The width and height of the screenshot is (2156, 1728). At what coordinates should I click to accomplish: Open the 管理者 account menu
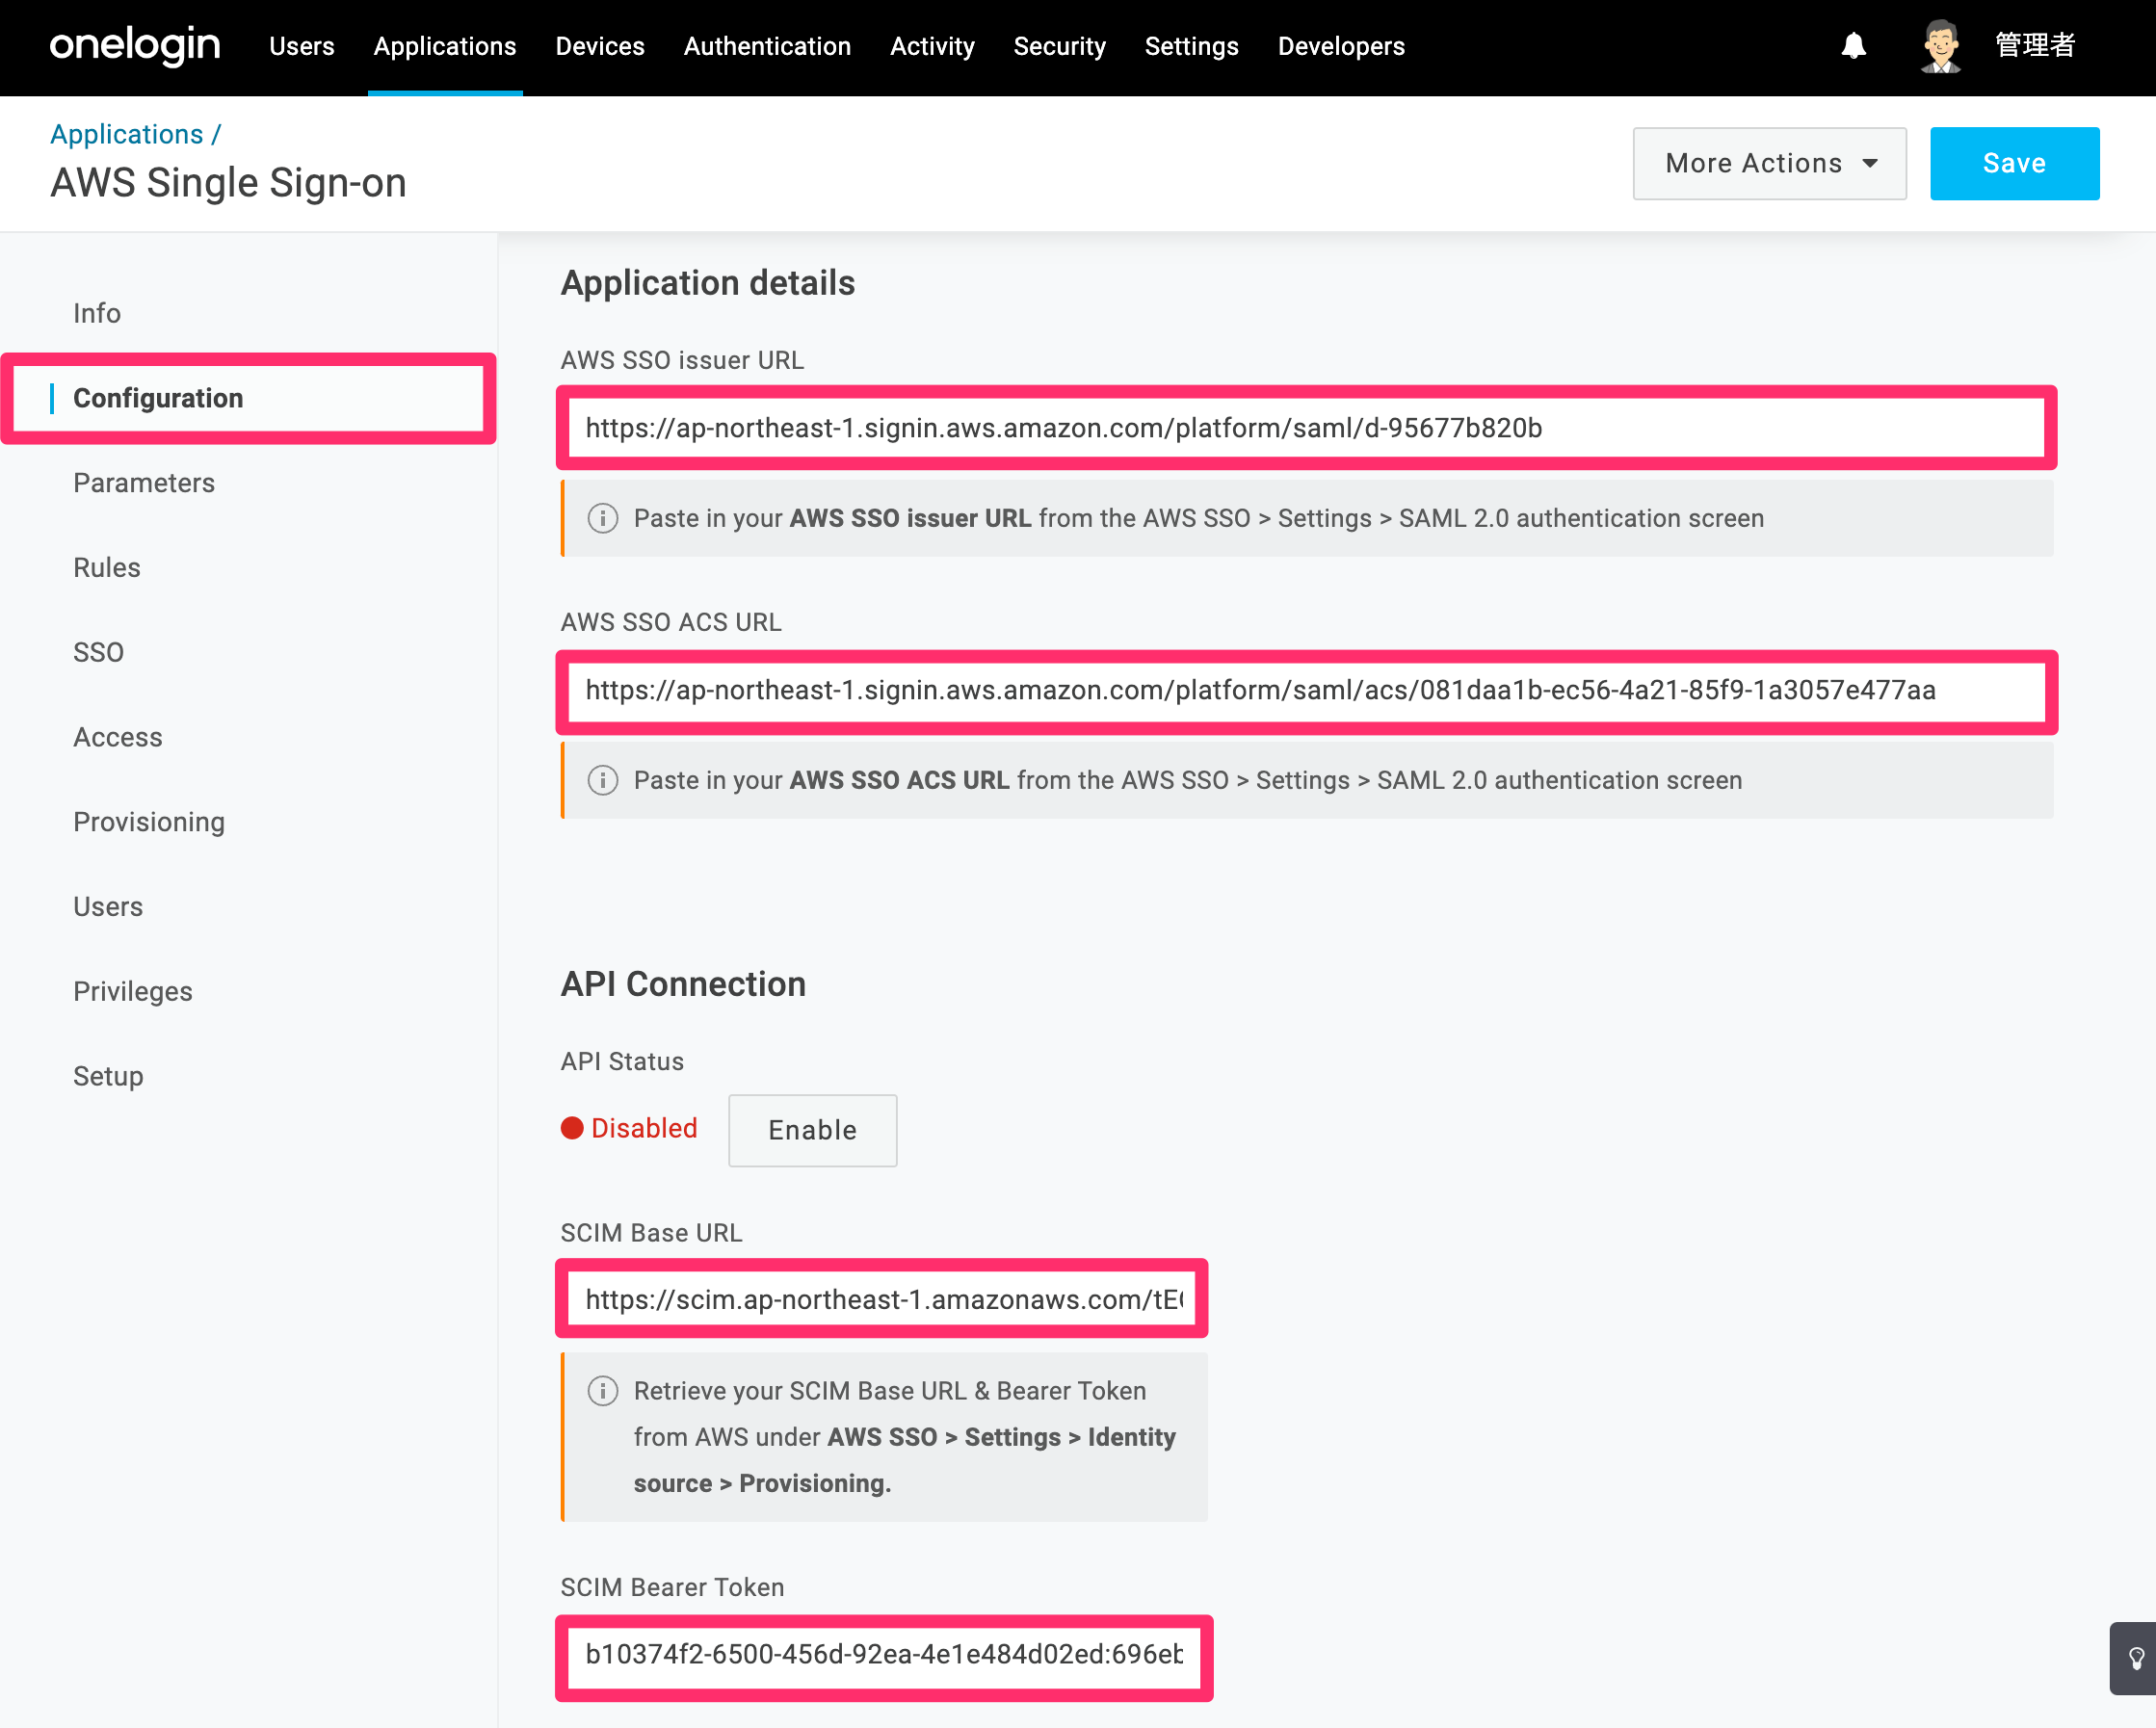pos(2034,46)
